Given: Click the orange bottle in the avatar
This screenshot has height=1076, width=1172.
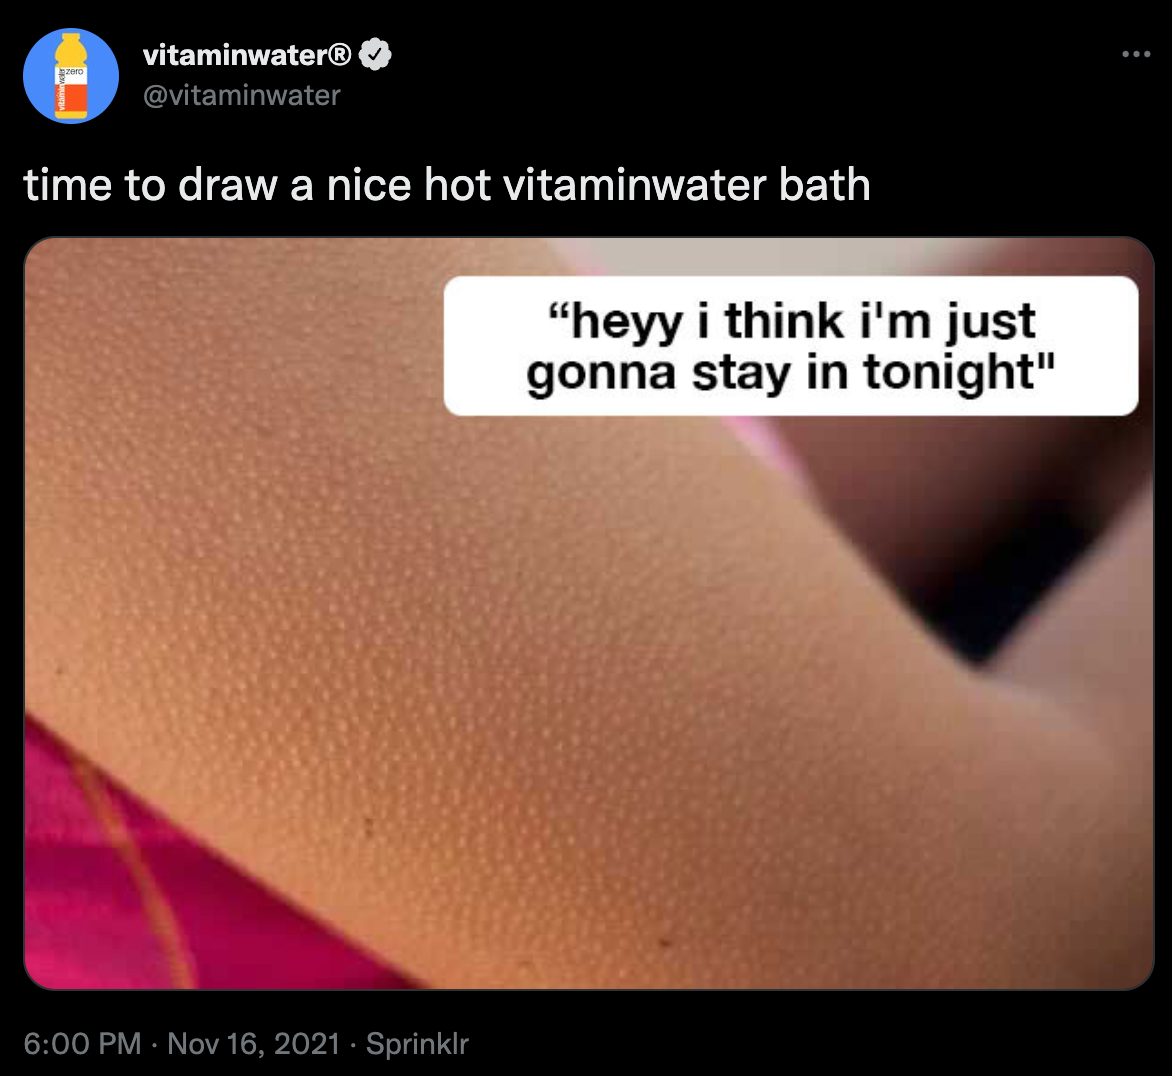Looking at the screenshot, I should [72, 76].
